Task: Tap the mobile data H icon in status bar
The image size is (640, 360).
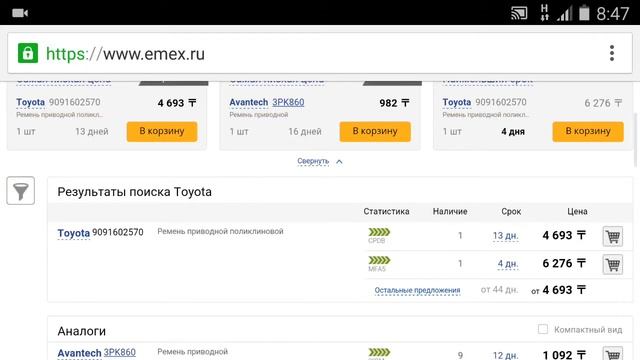Action: click(544, 13)
